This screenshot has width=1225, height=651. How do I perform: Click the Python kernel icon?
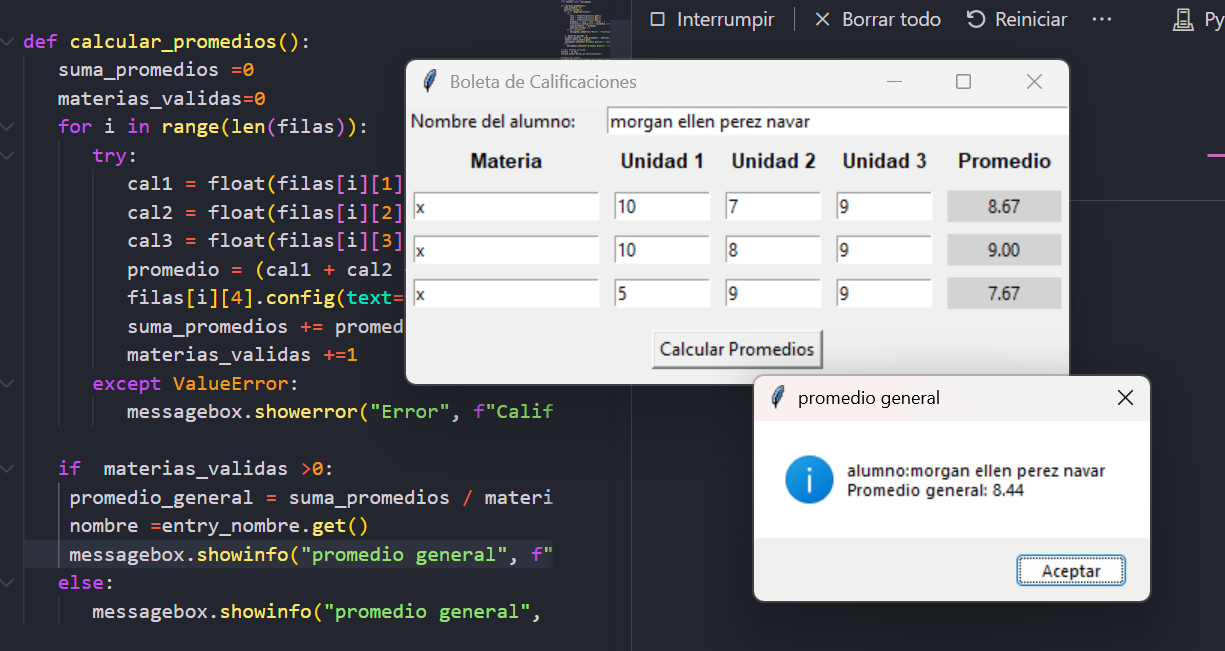click(x=1184, y=19)
